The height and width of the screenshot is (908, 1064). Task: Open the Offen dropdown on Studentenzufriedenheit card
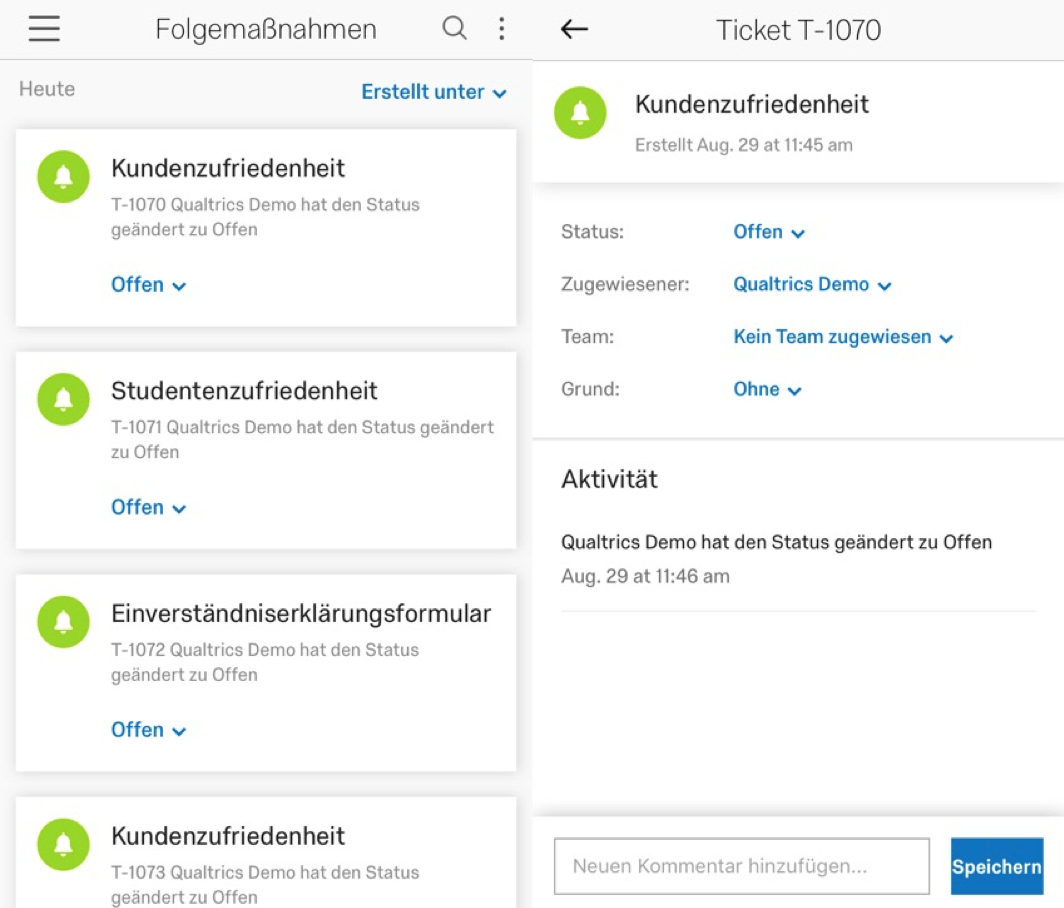(149, 507)
